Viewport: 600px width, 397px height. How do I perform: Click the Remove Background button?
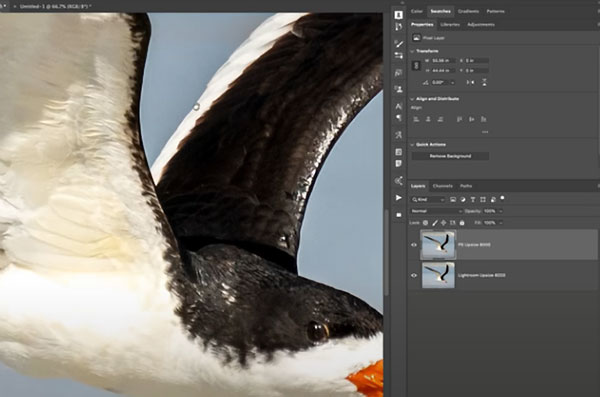[x=450, y=156]
